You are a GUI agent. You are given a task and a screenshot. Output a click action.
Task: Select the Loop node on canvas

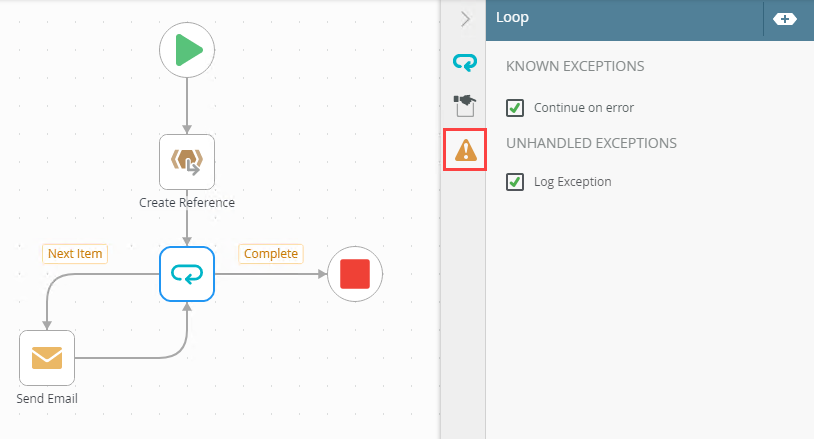click(187, 274)
